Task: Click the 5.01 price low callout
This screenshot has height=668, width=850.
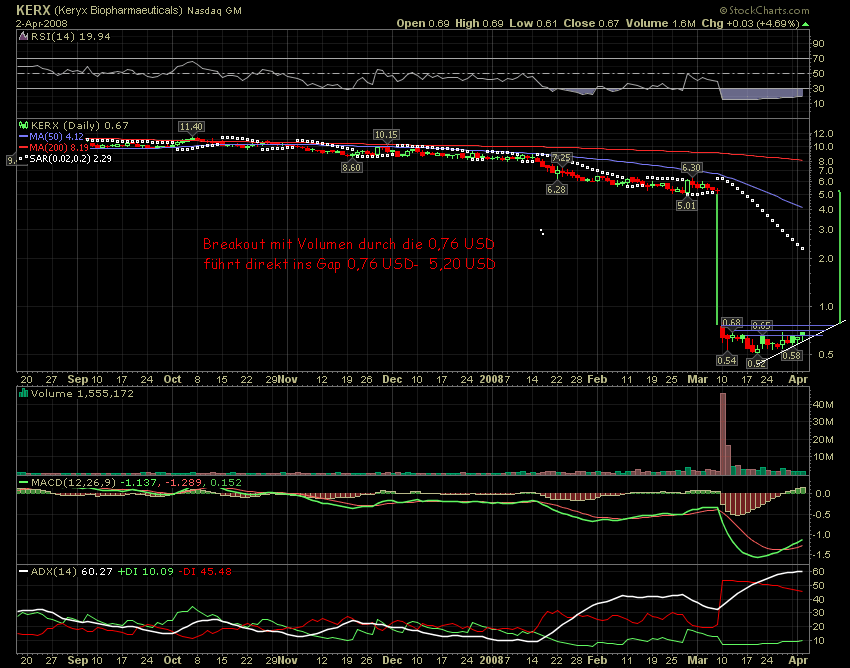Action: pos(687,205)
